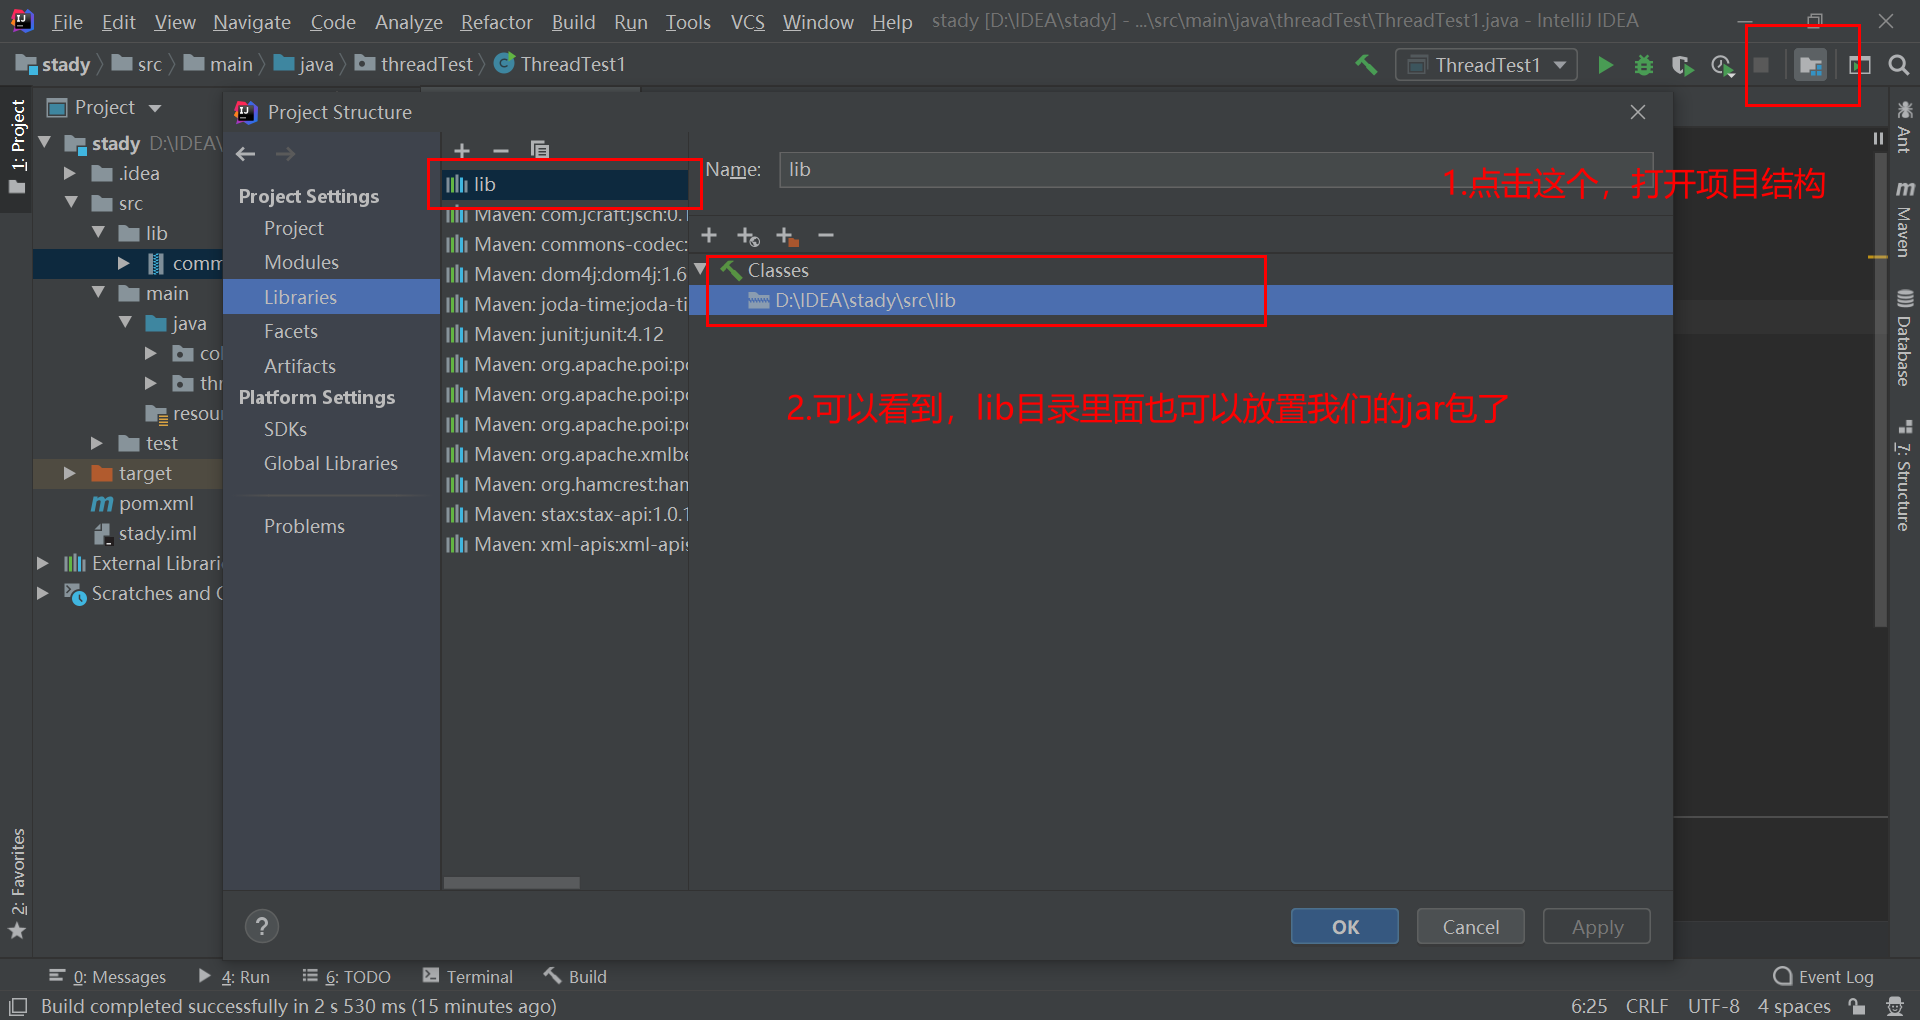This screenshot has width=1920, height=1020.
Task: Click the Search Everywhere magnifier icon
Action: pyautogui.click(x=1898, y=65)
